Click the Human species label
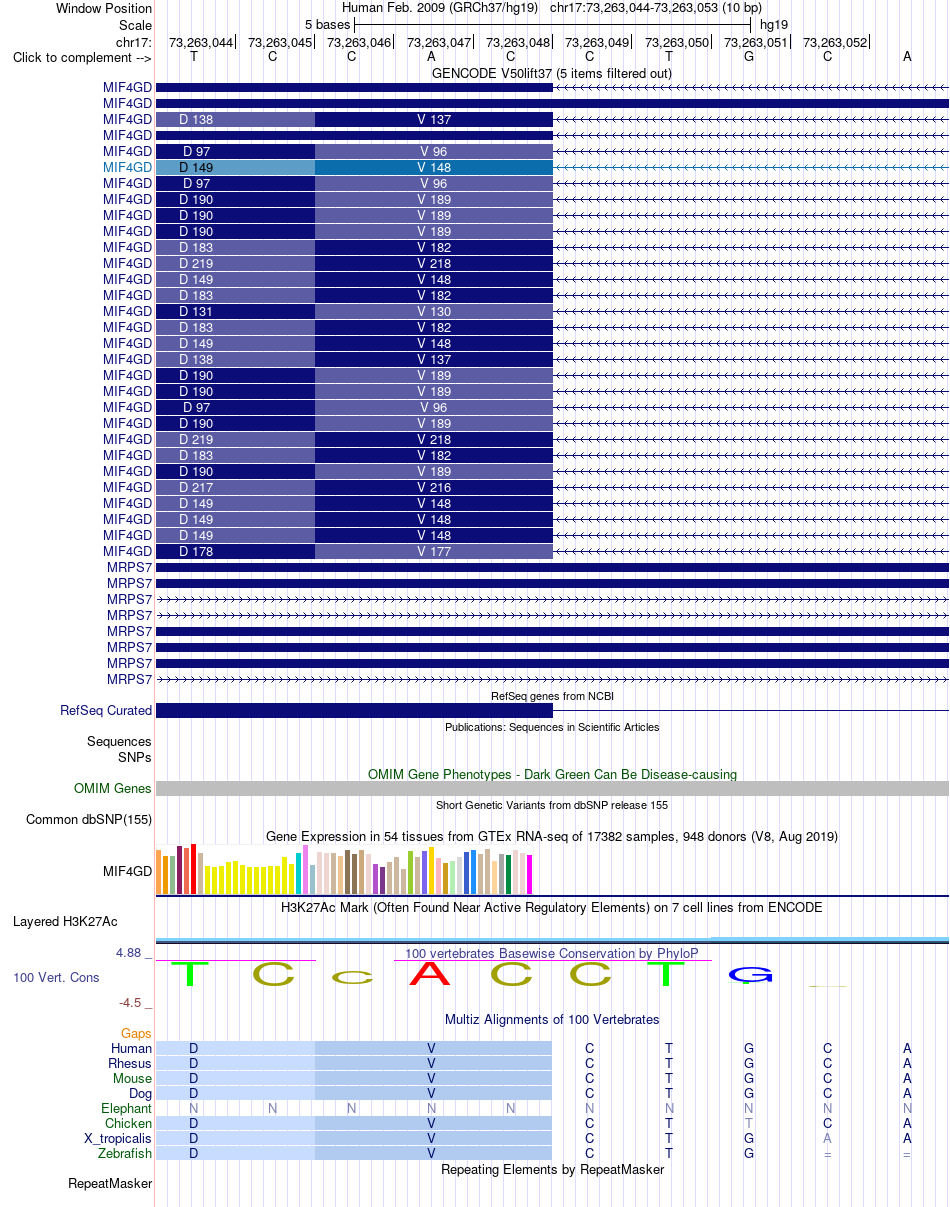 [132, 1048]
